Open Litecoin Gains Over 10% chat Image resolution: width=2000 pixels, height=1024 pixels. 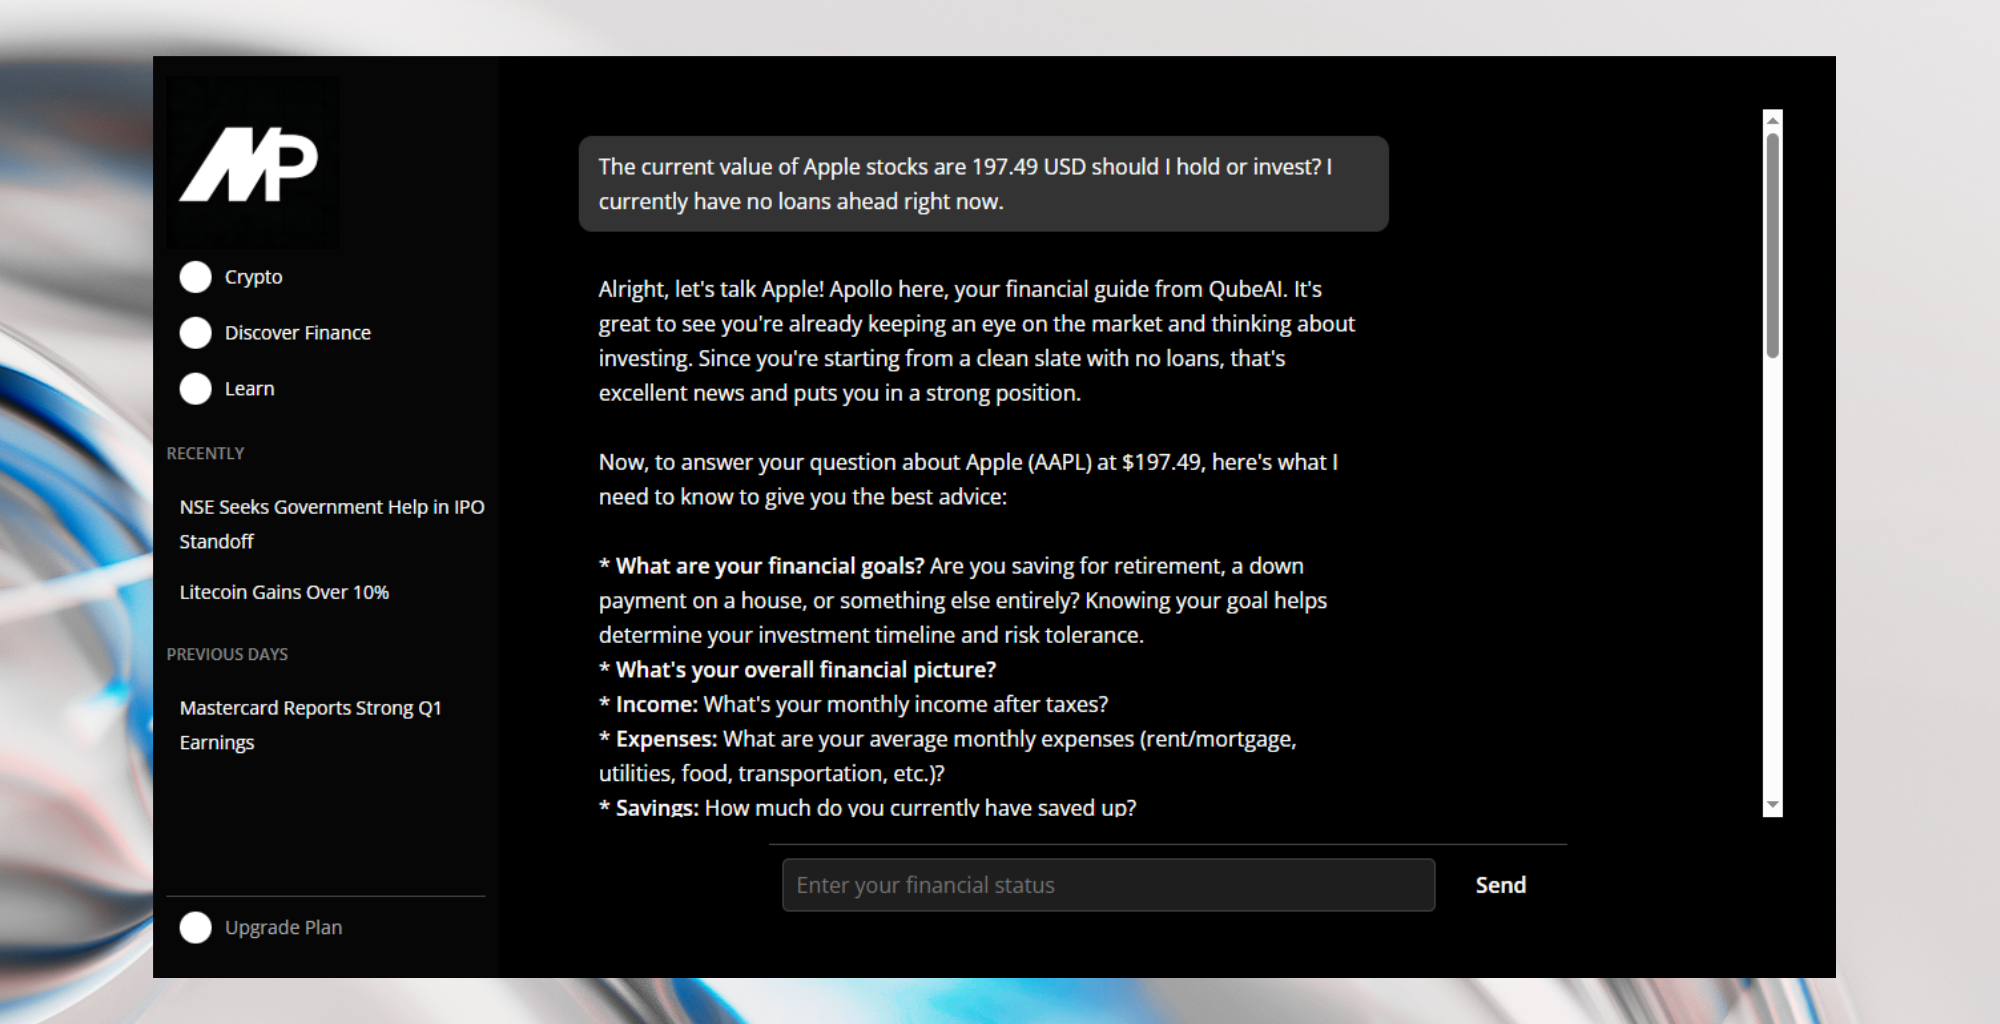click(x=284, y=592)
